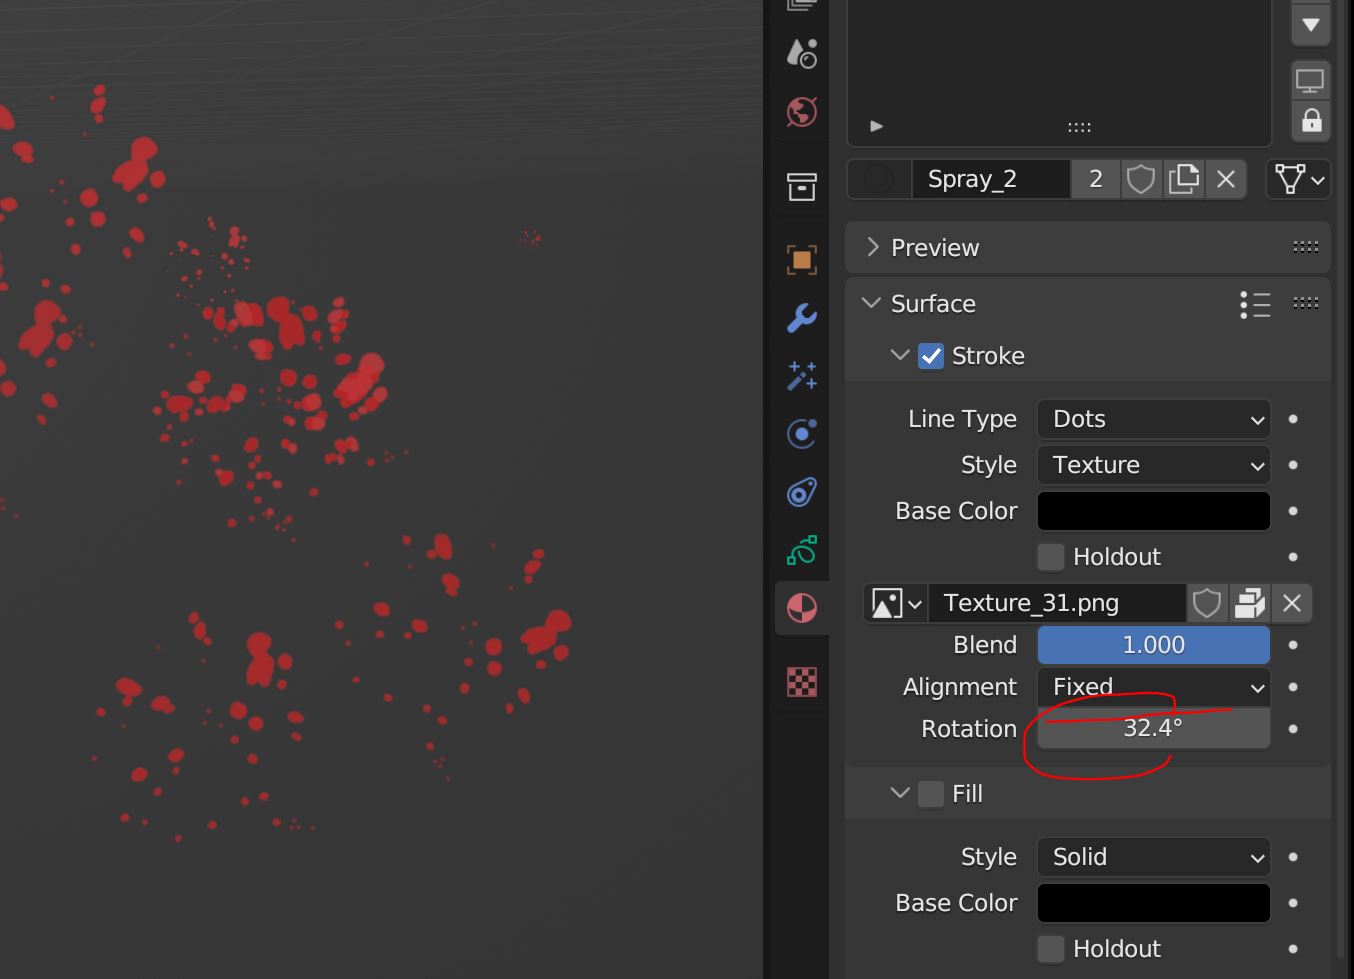
Task: Browse materials with the sphere icon
Action: pyautogui.click(x=879, y=179)
